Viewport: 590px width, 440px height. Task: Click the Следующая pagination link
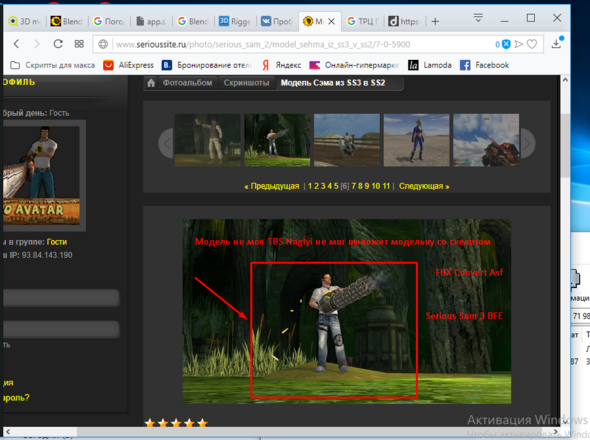pyautogui.click(x=424, y=186)
